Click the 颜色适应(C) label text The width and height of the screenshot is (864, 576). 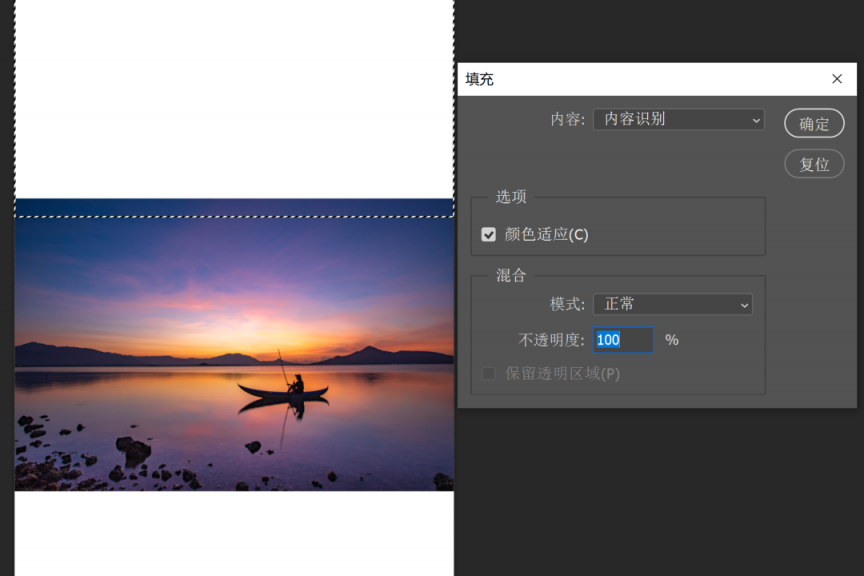pyautogui.click(x=546, y=235)
